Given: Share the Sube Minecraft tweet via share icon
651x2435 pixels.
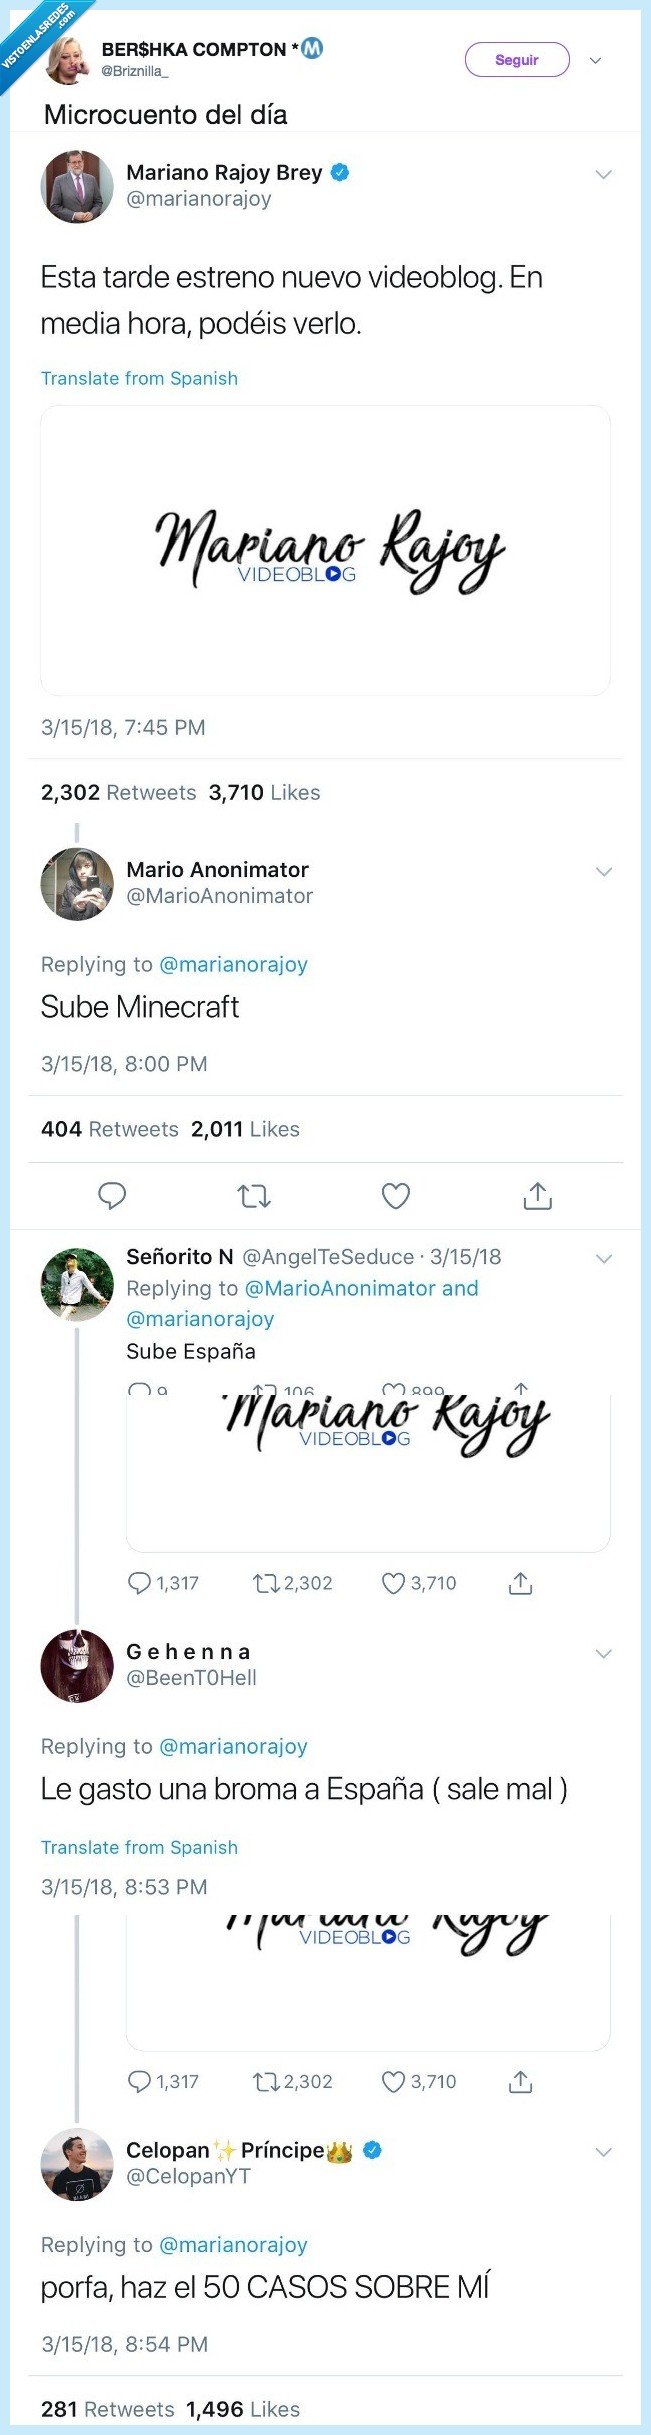Looking at the screenshot, I should (538, 1195).
